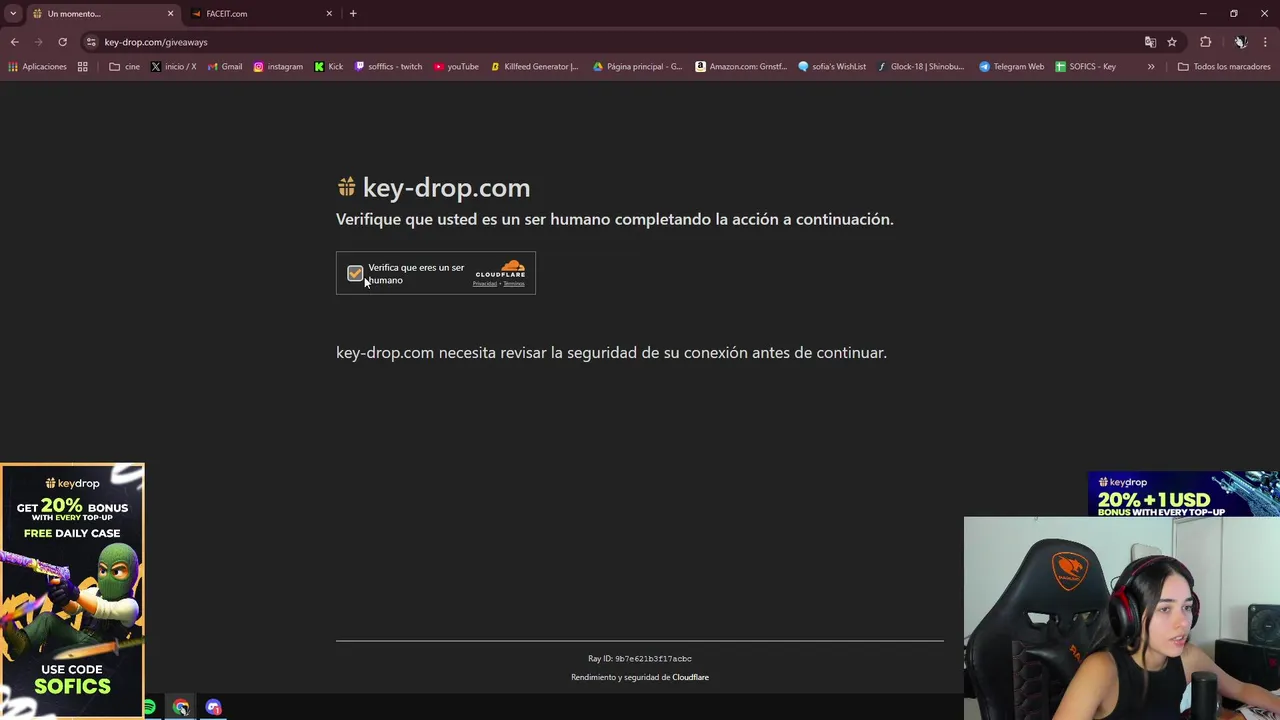Click the tab groups grid icon
This screenshot has height=720, width=1280.
coord(83,67)
